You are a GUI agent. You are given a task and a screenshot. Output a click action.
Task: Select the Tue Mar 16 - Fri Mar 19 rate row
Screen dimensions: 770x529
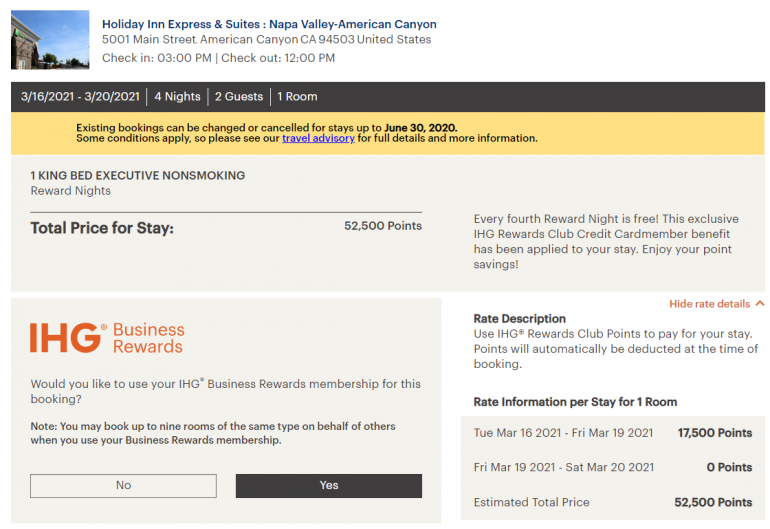point(612,433)
